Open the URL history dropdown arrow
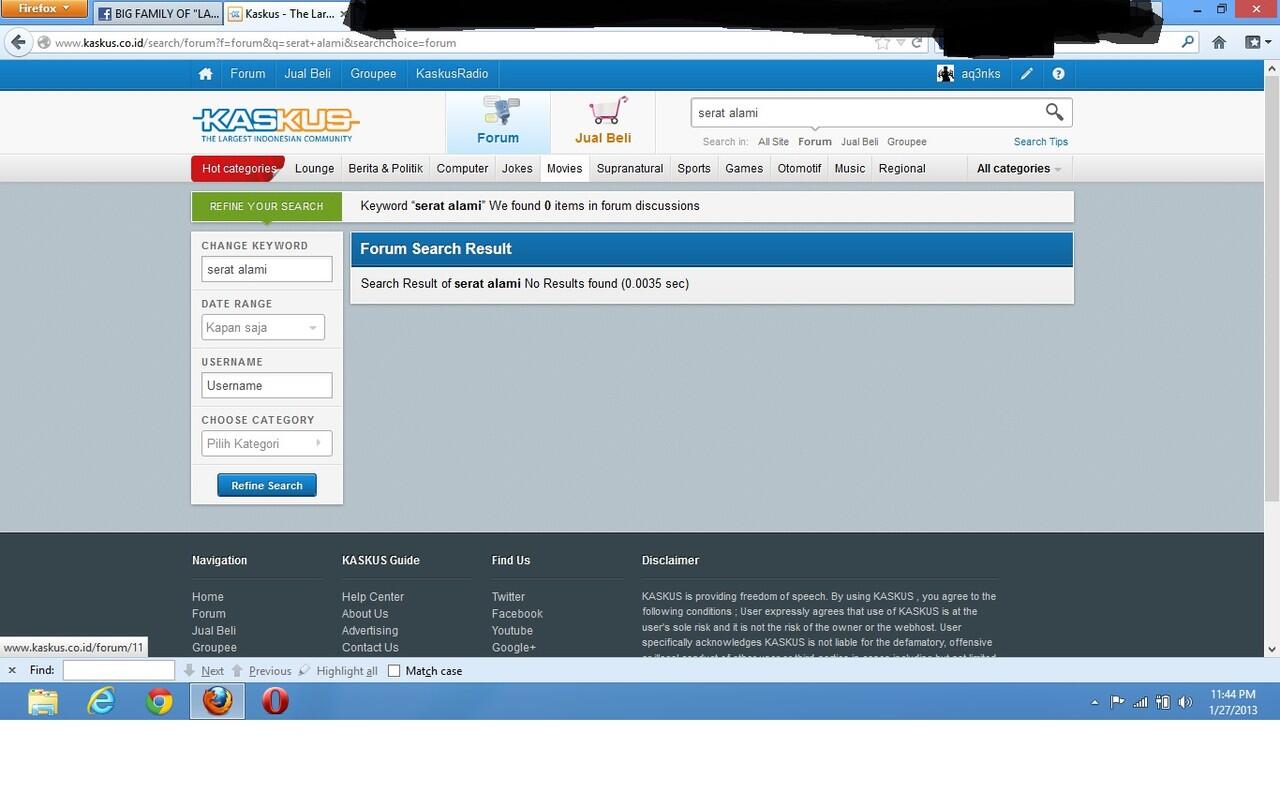 [901, 43]
